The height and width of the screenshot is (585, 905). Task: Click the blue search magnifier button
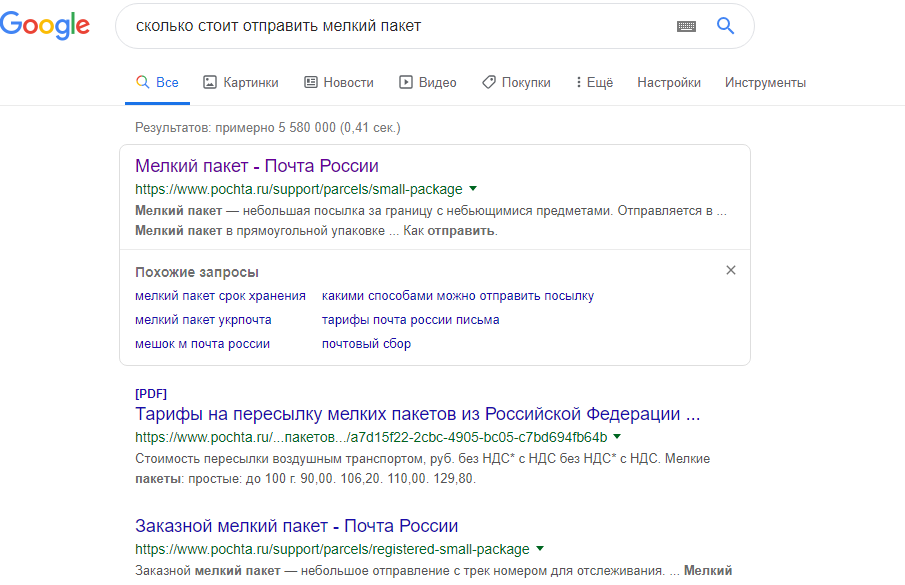726,25
